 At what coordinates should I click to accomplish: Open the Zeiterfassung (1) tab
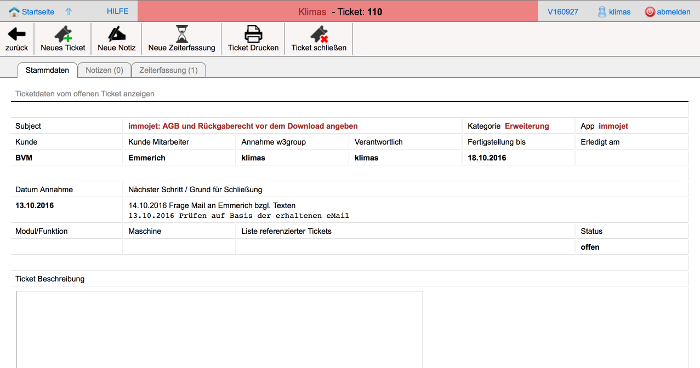168,70
